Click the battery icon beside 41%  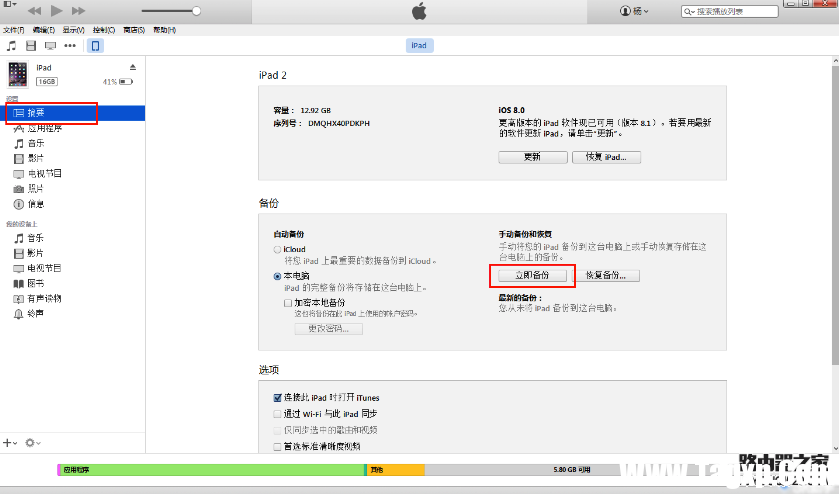(126, 81)
